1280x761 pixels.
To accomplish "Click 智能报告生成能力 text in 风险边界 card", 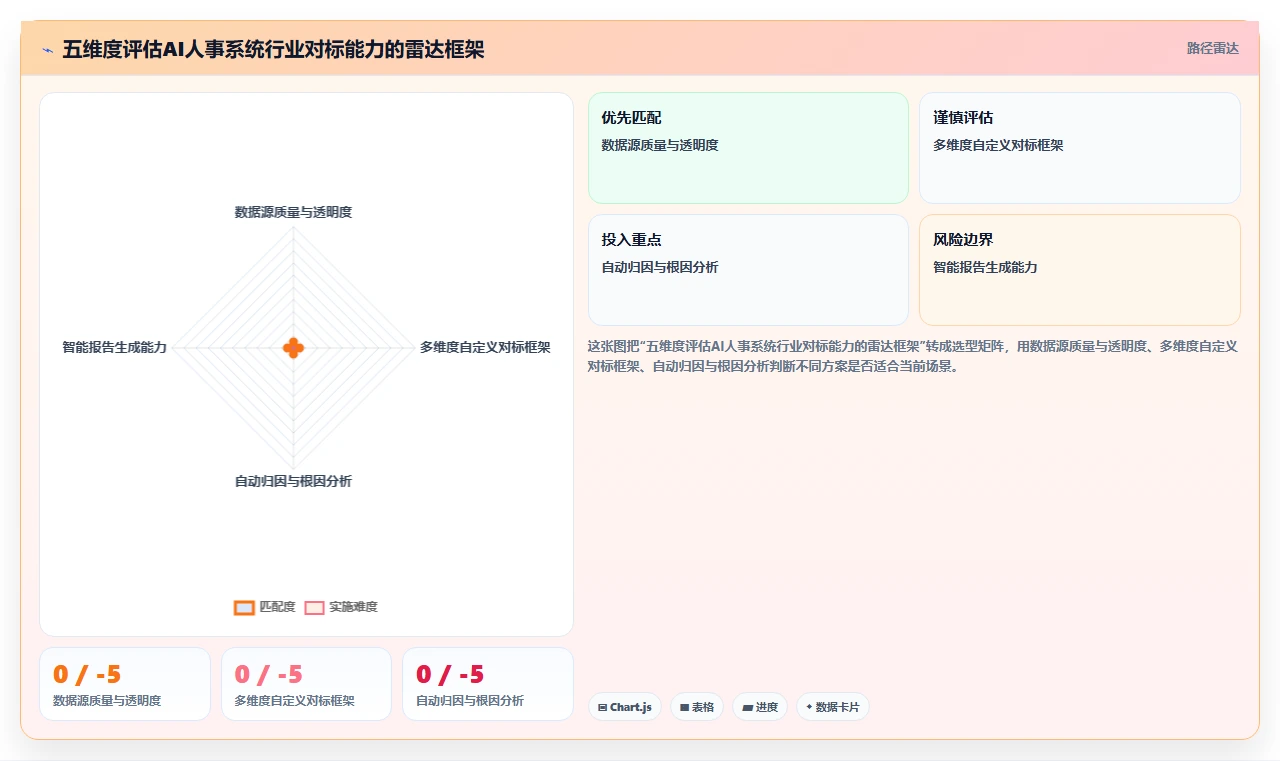I will point(985,267).
